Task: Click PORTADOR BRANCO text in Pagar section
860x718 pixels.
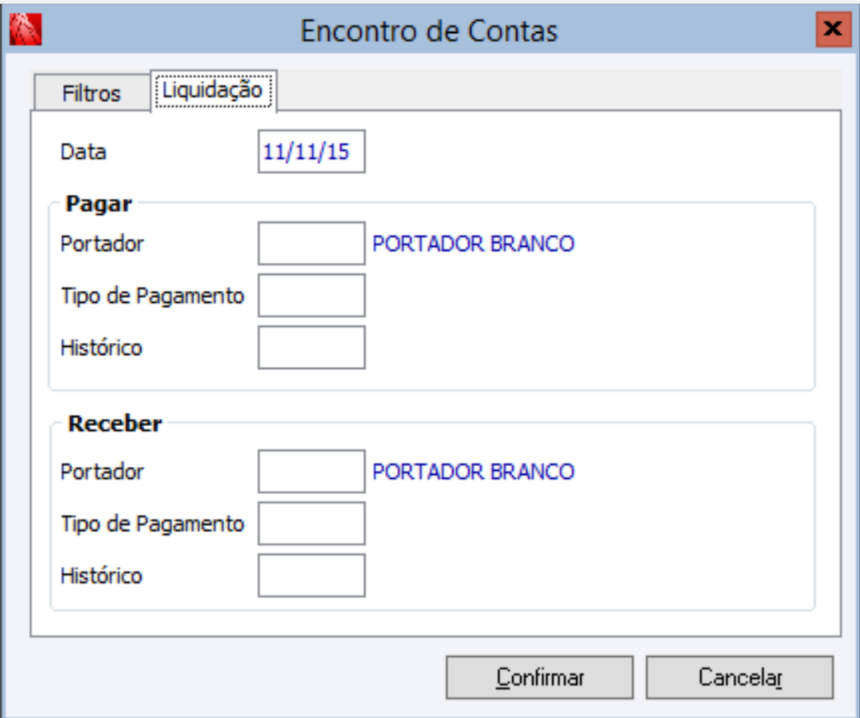Action: (473, 244)
